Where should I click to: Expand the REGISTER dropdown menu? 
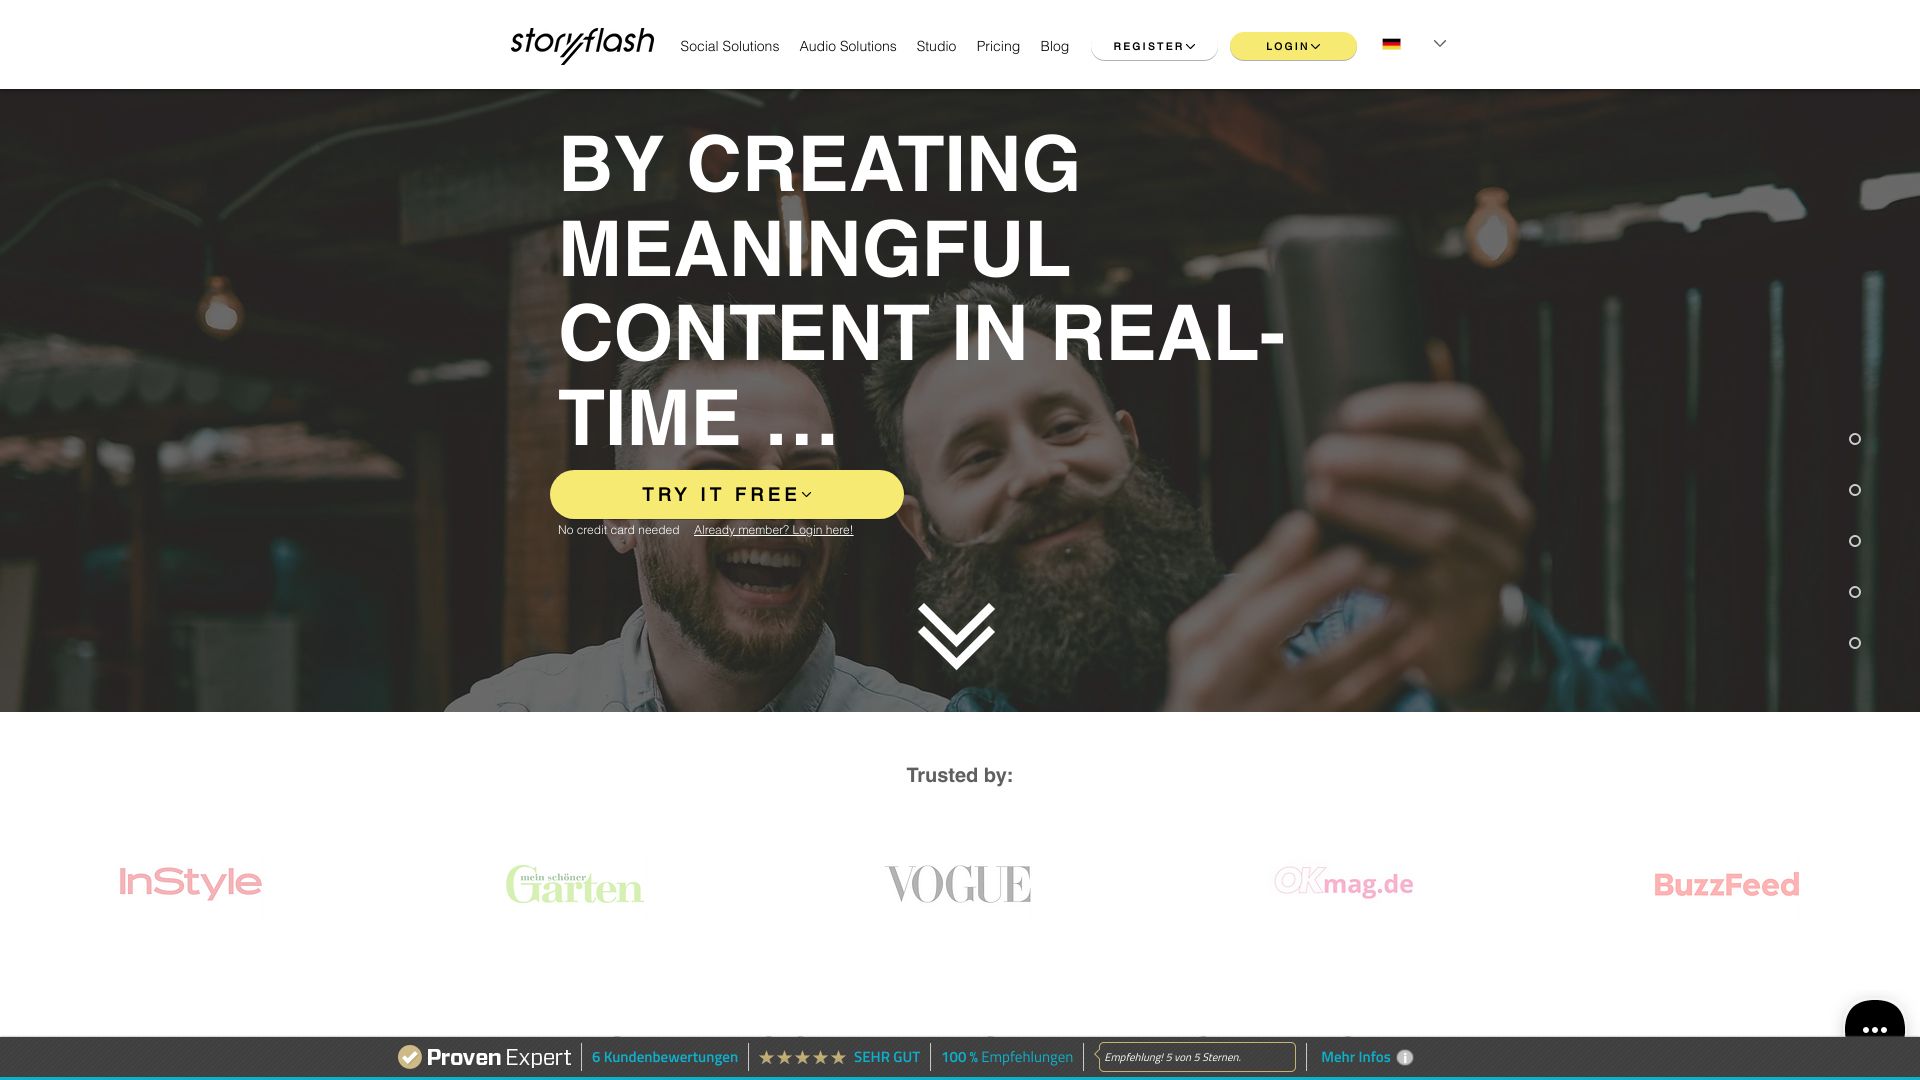click(x=1154, y=45)
